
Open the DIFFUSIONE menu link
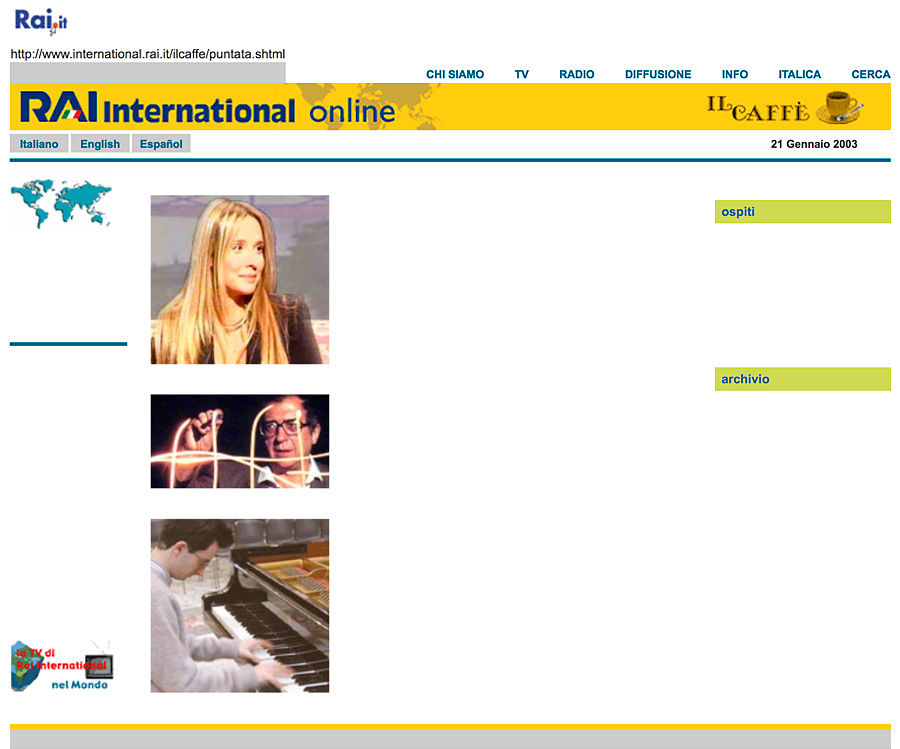tap(658, 75)
